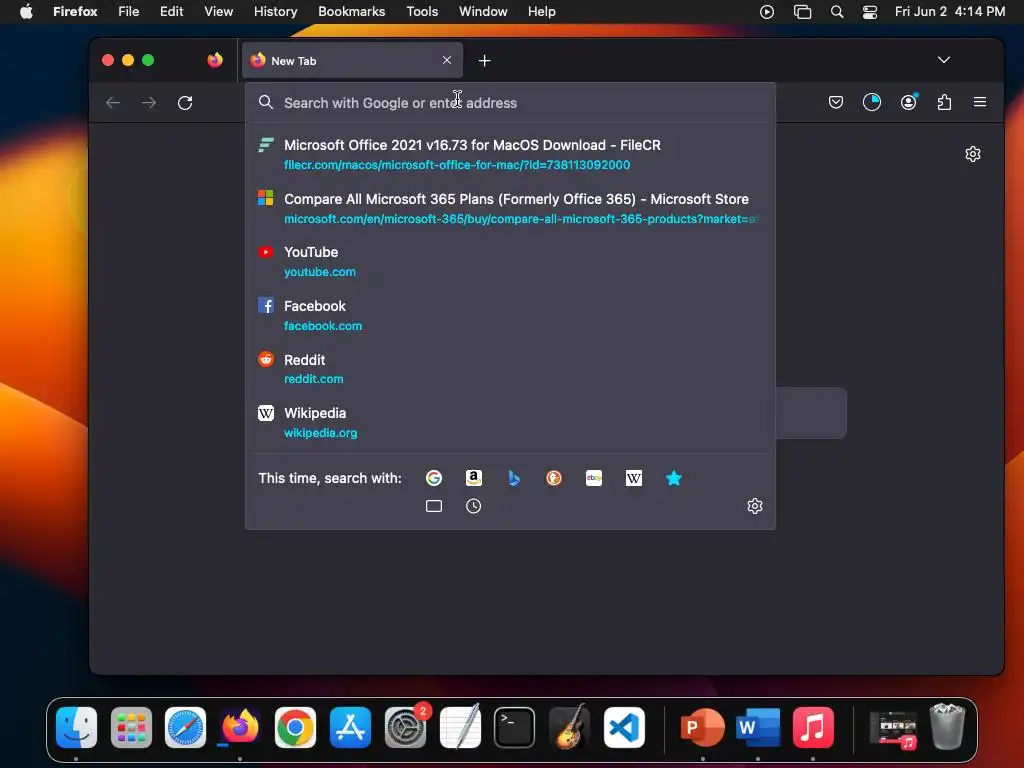
Task: Search in History clock icon
Action: [473, 506]
